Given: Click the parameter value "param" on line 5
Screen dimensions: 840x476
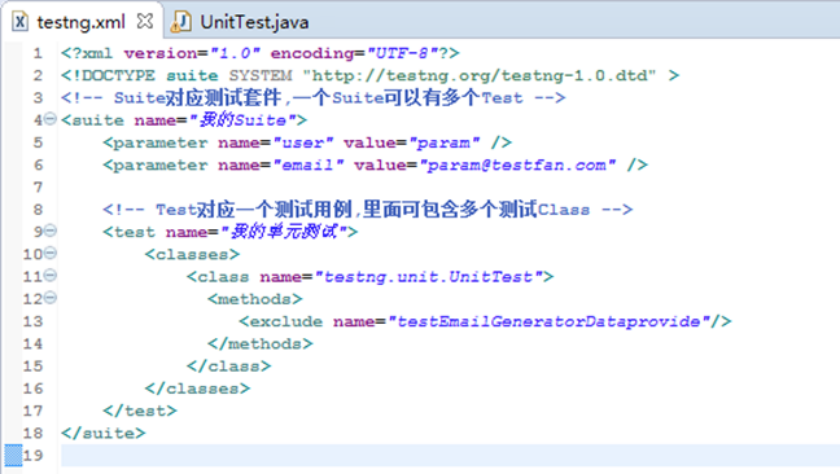Looking at the screenshot, I should [x=444, y=143].
